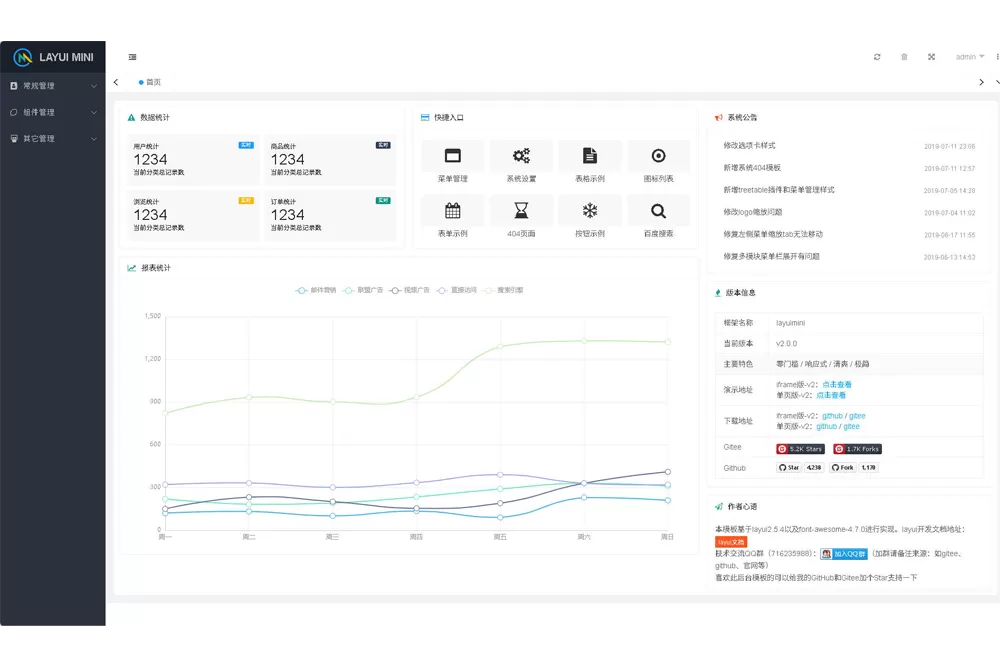Toggle the 联盟广告 legend series

point(364,290)
